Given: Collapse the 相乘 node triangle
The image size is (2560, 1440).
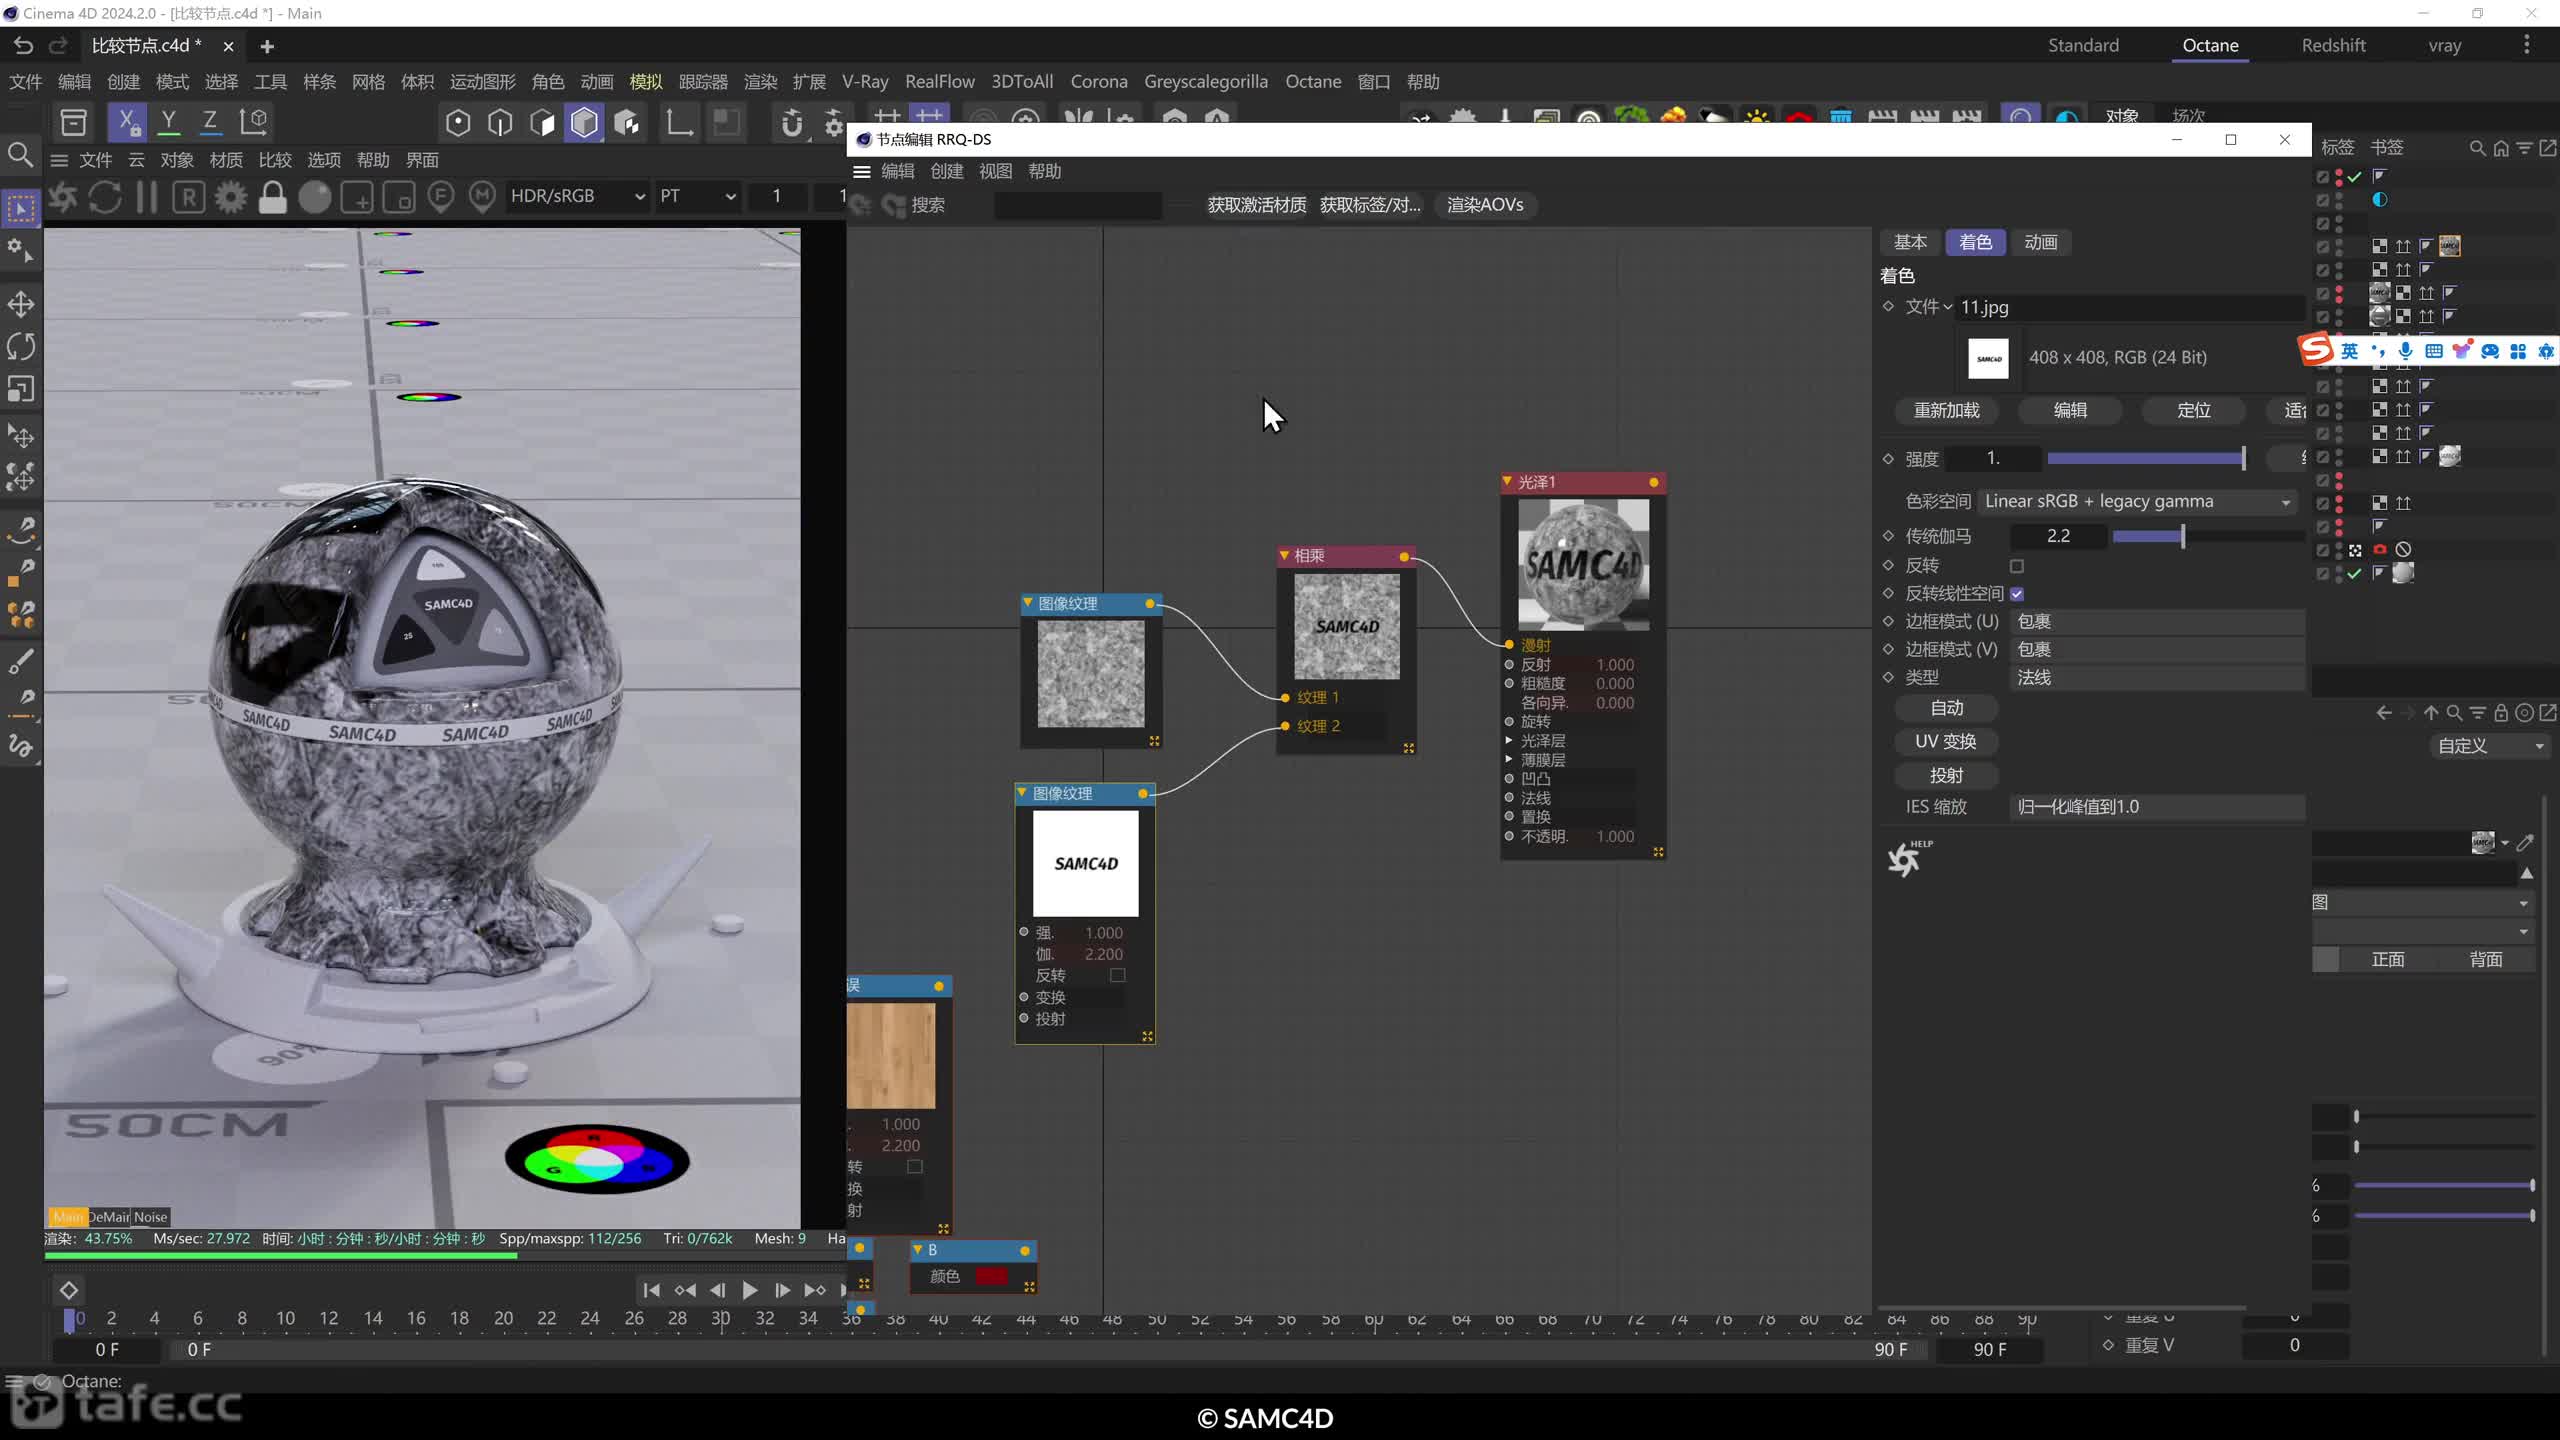Looking at the screenshot, I should click(x=1284, y=555).
